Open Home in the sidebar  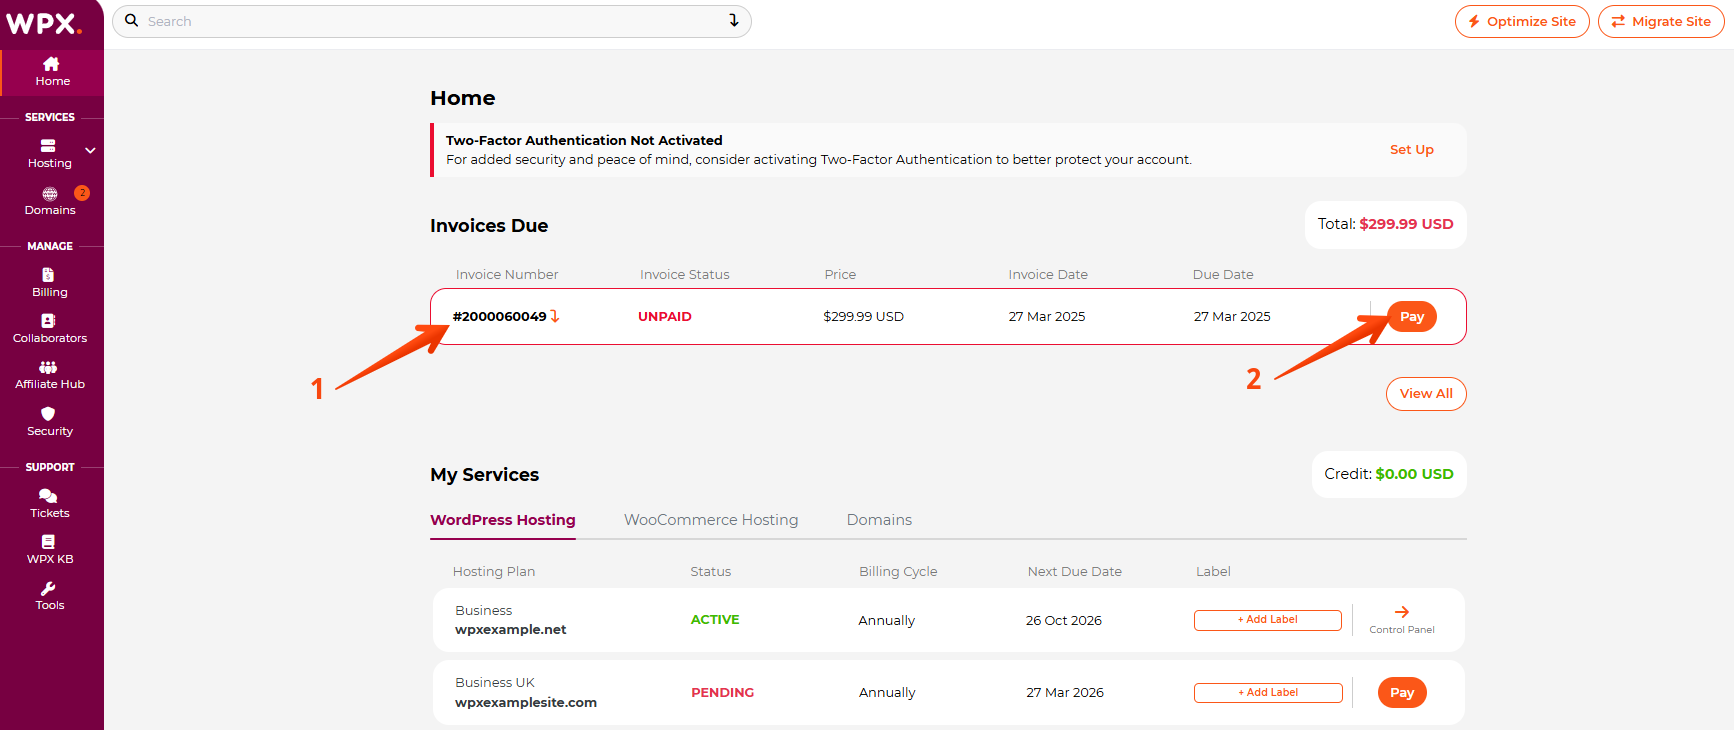(x=52, y=72)
